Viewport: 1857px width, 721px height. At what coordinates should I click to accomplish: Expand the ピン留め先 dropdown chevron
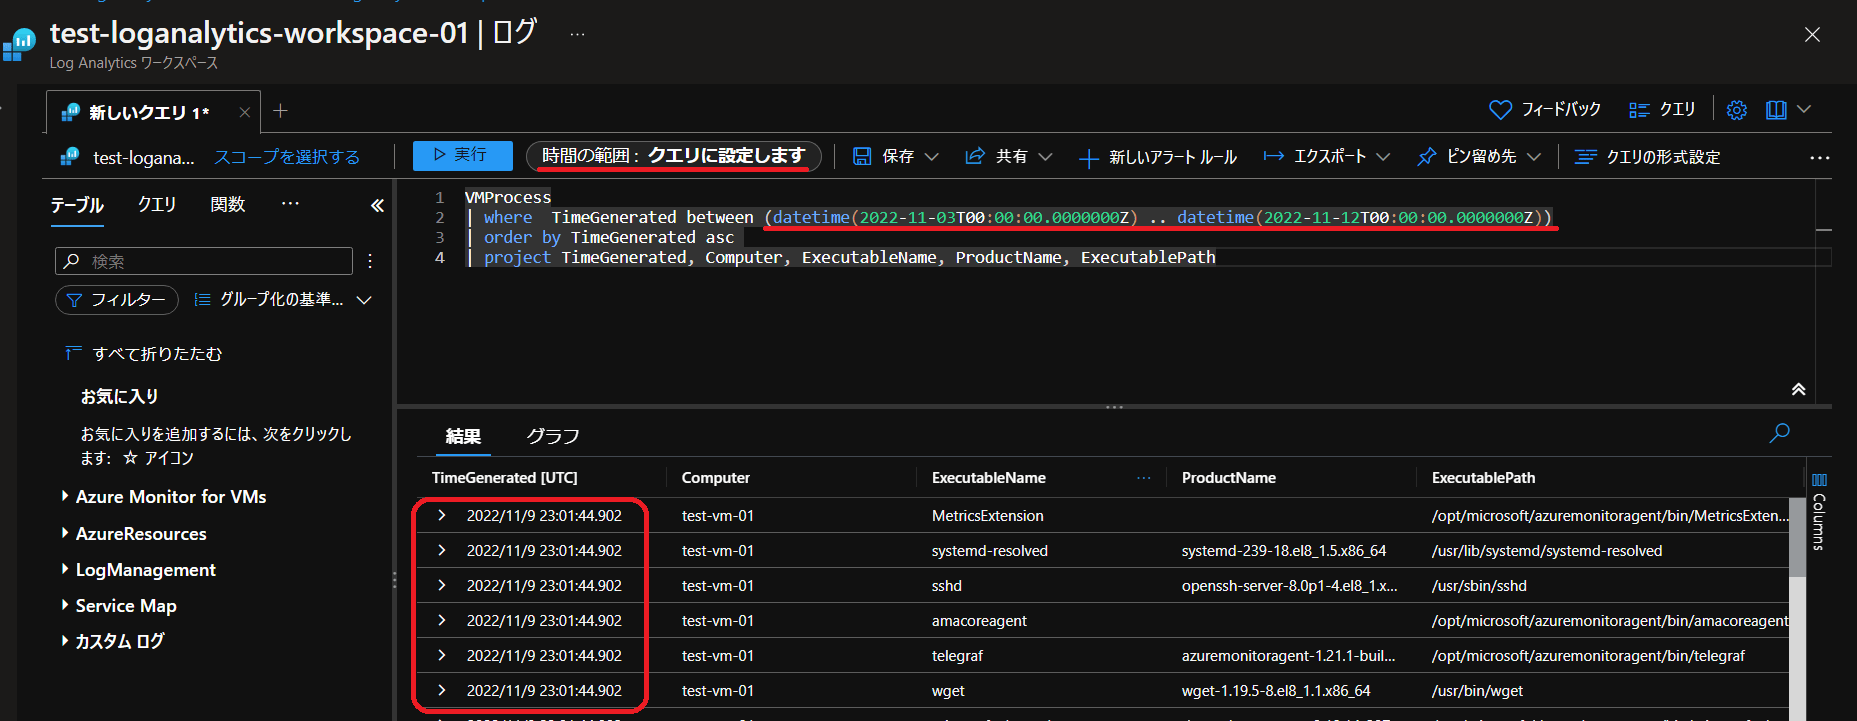(x=1534, y=156)
